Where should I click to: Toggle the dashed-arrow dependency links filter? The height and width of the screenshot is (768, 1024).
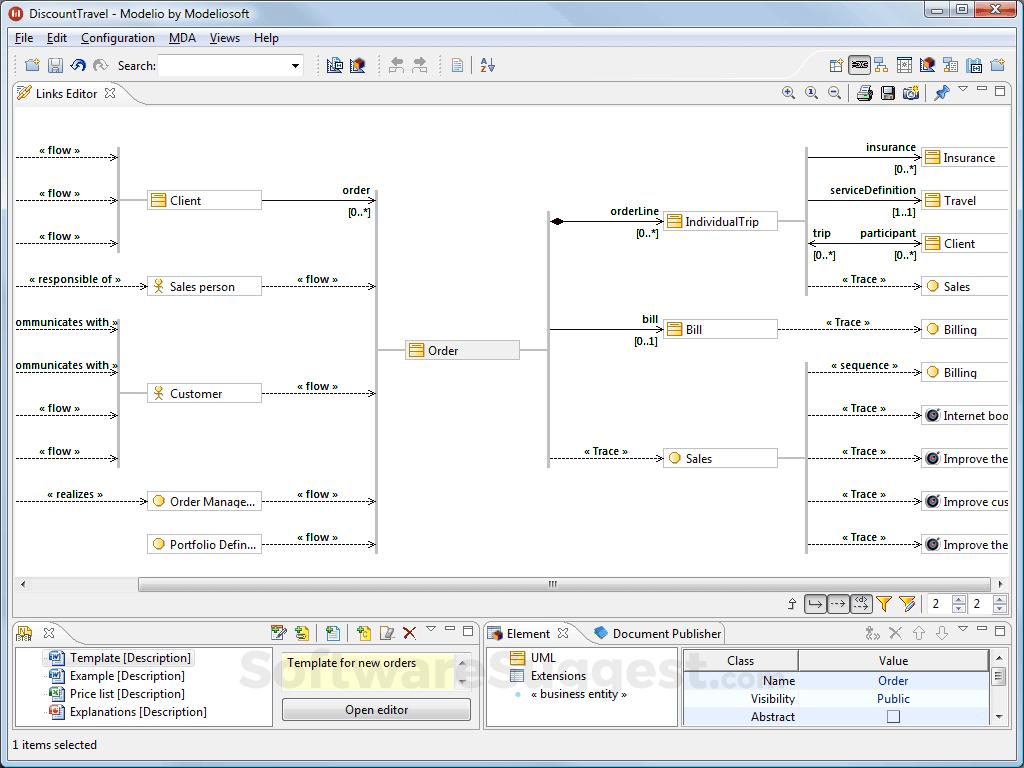coord(838,604)
